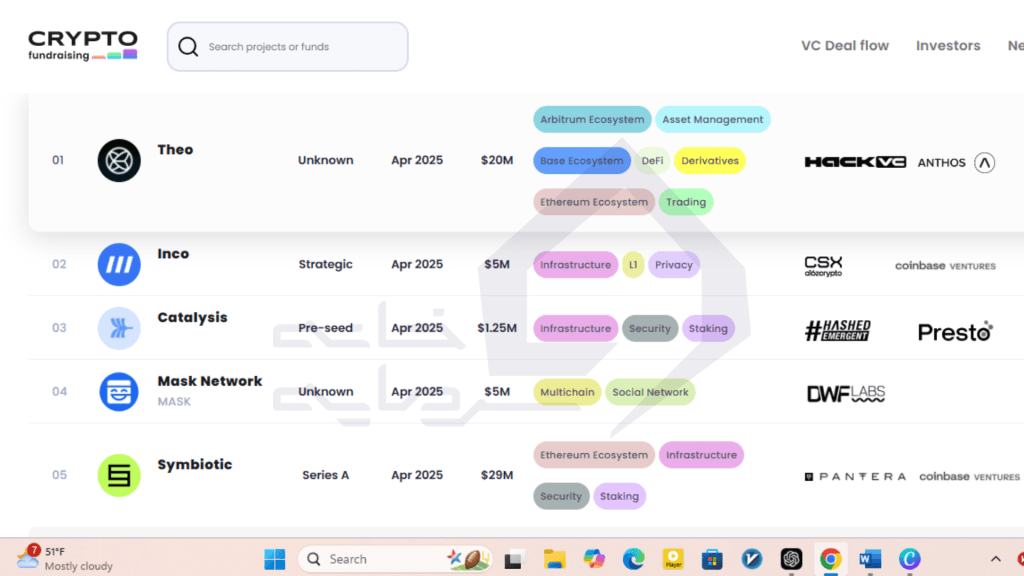Open the VC Deal flow menu
The width and height of the screenshot is (1024, 576).
pyautogui.click(x=844, y=46)
